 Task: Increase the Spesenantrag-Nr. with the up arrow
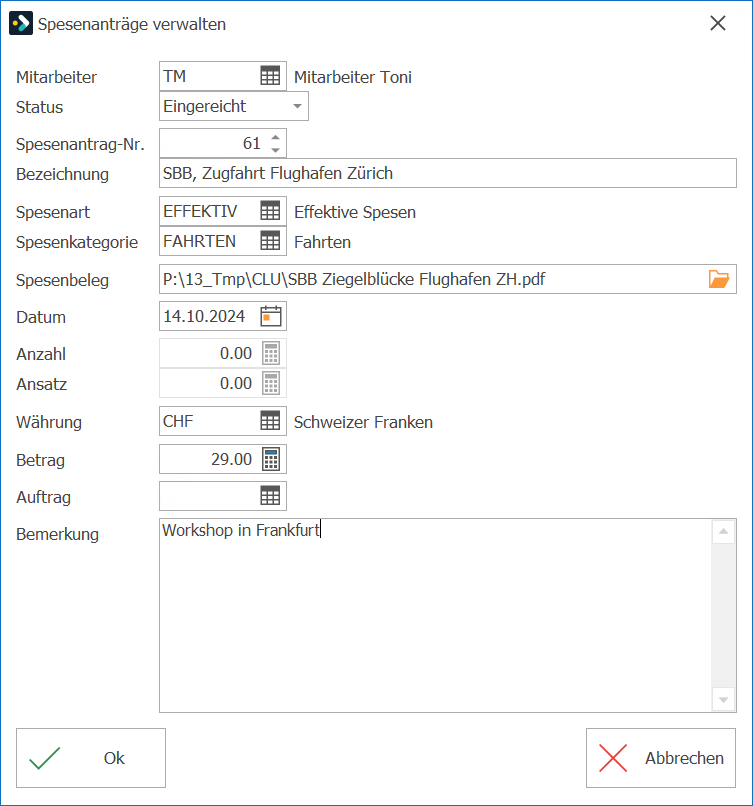276,137
